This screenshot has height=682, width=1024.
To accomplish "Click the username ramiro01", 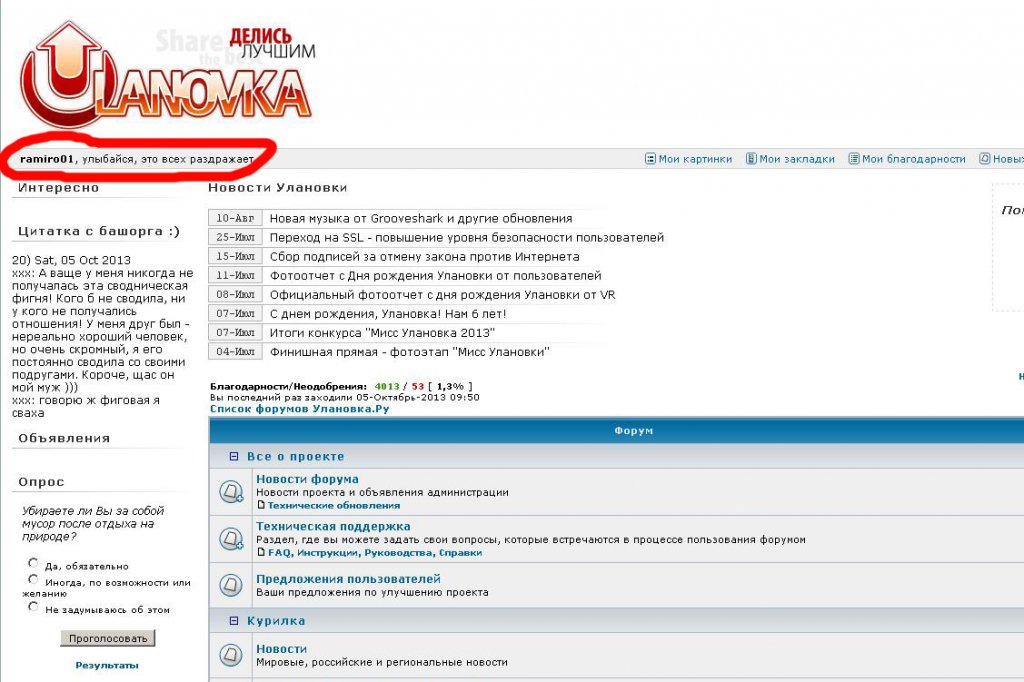I will [x=47, y=159].
